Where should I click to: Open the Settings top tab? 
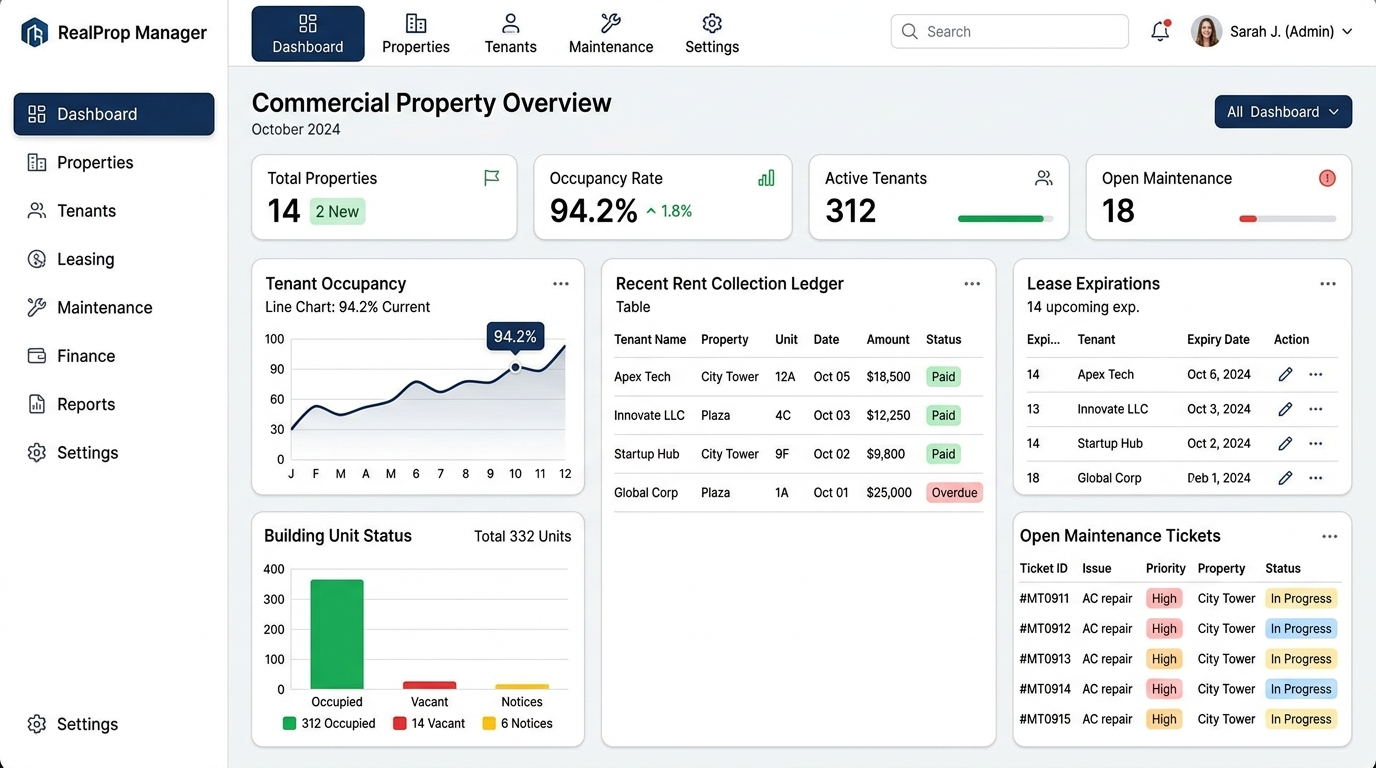[x=712, y=34]
